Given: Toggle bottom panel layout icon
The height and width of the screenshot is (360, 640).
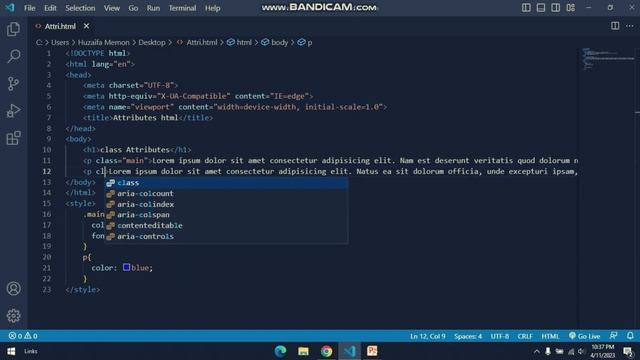Looking at the screenshot, I should point(541,8).
